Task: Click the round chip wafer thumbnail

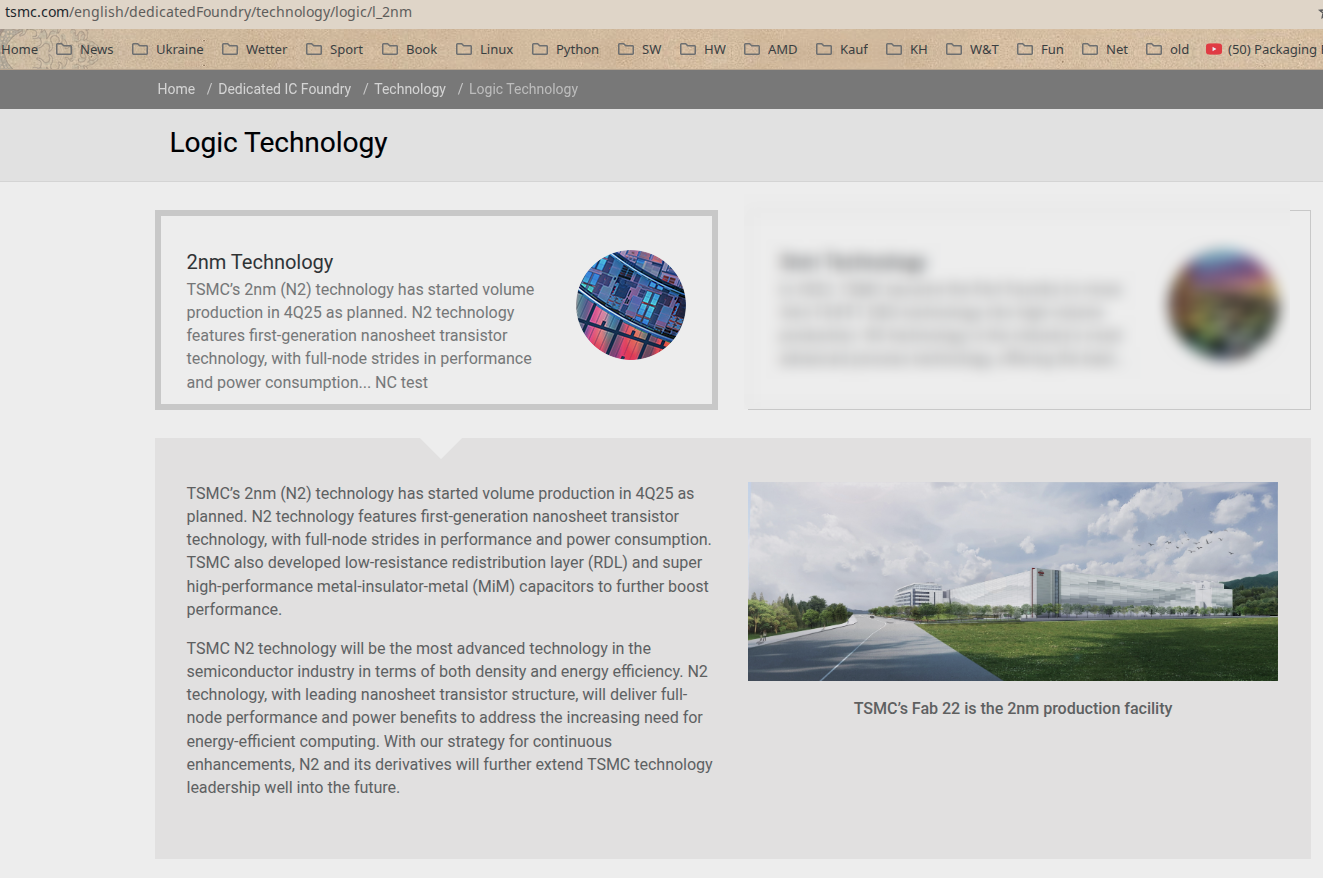Action: point(631,305)
